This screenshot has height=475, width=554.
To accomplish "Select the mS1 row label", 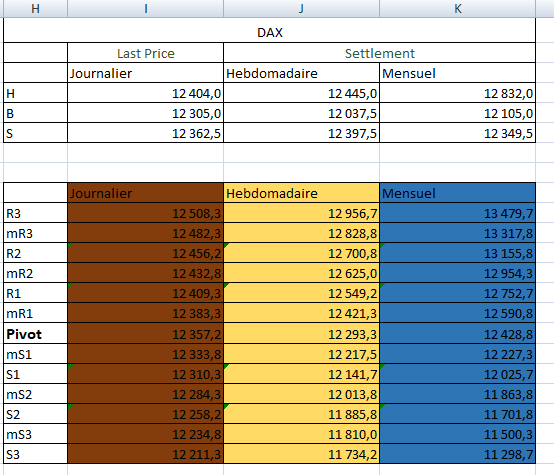I will pos(35,354).
